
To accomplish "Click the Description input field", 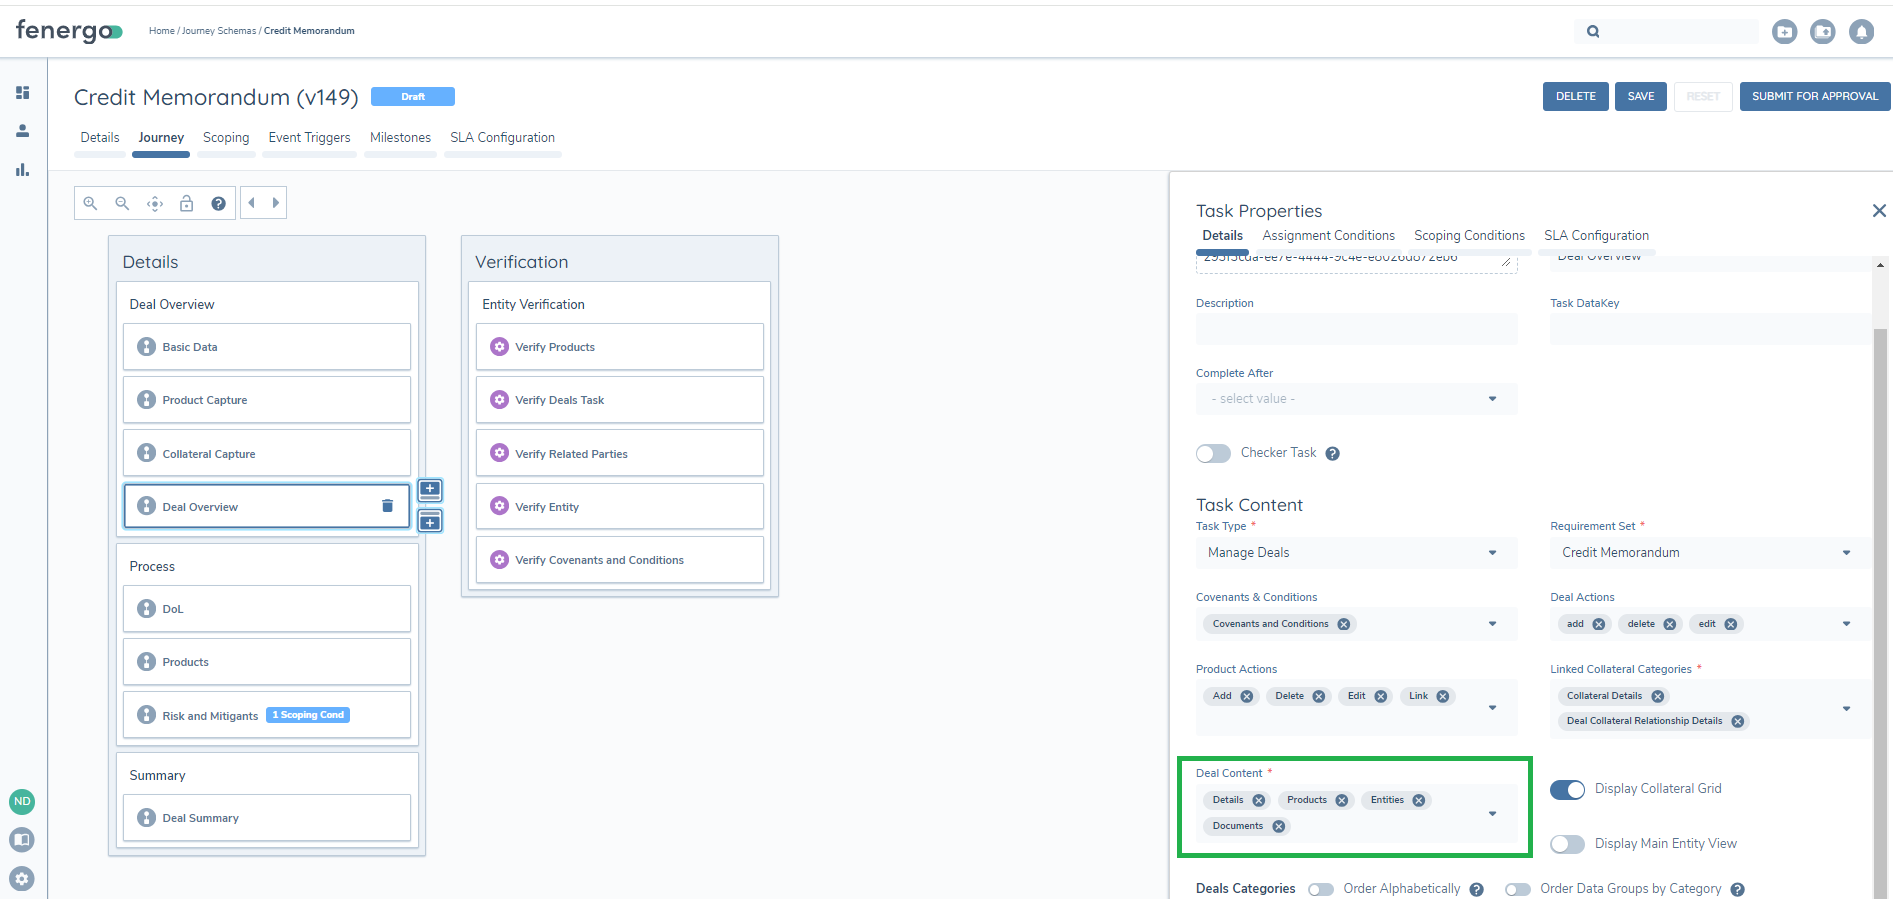I will (1356, 329).
